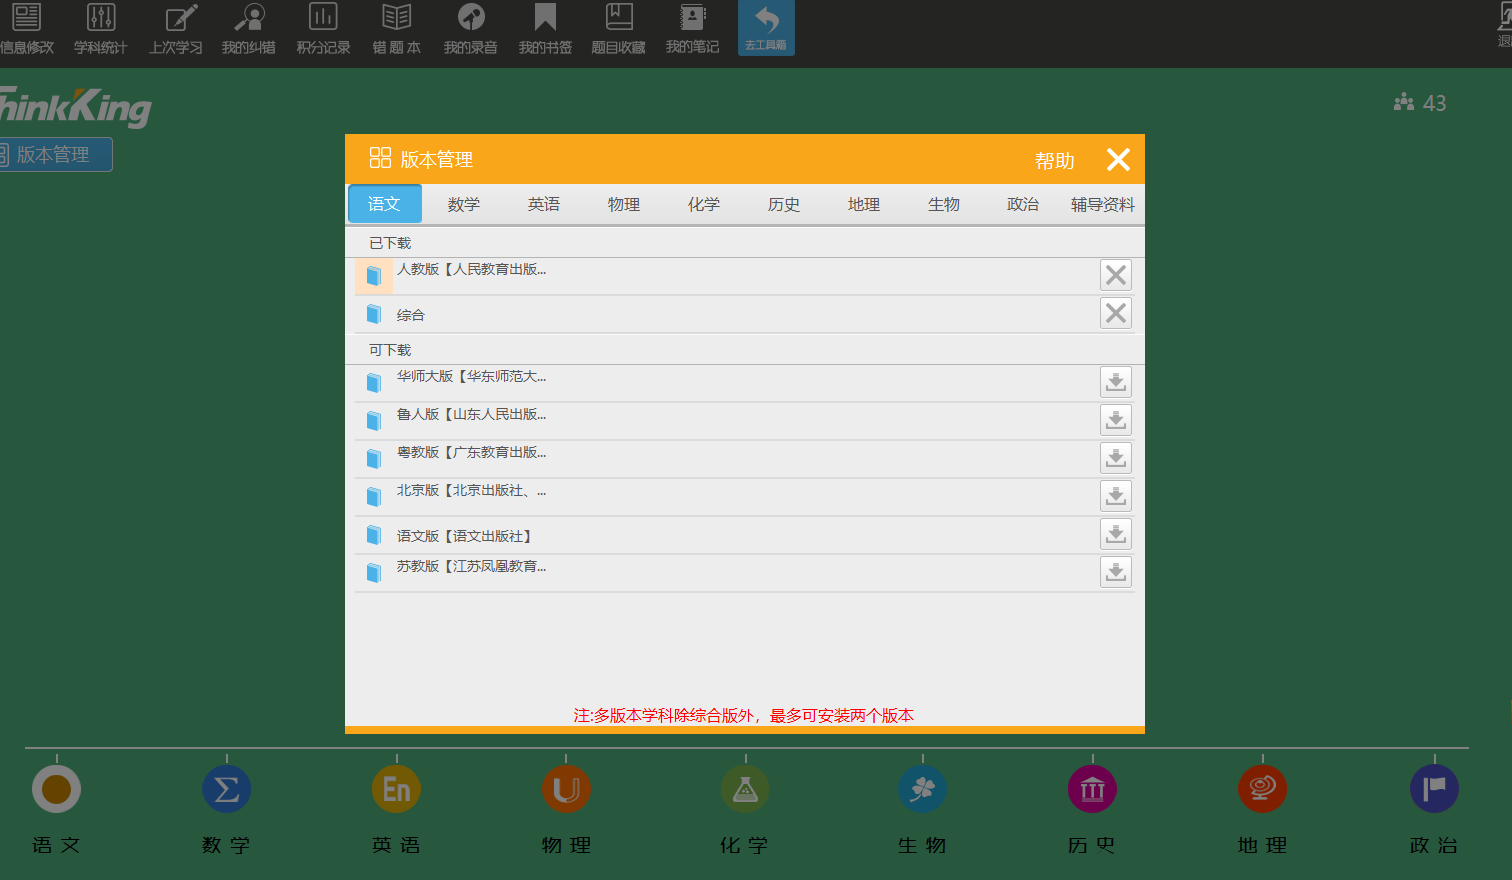Screen dimensions: 1512x880
Task: Open 学科统计 statistics icon
Action: pyautogui.click(x=101, y=28)
